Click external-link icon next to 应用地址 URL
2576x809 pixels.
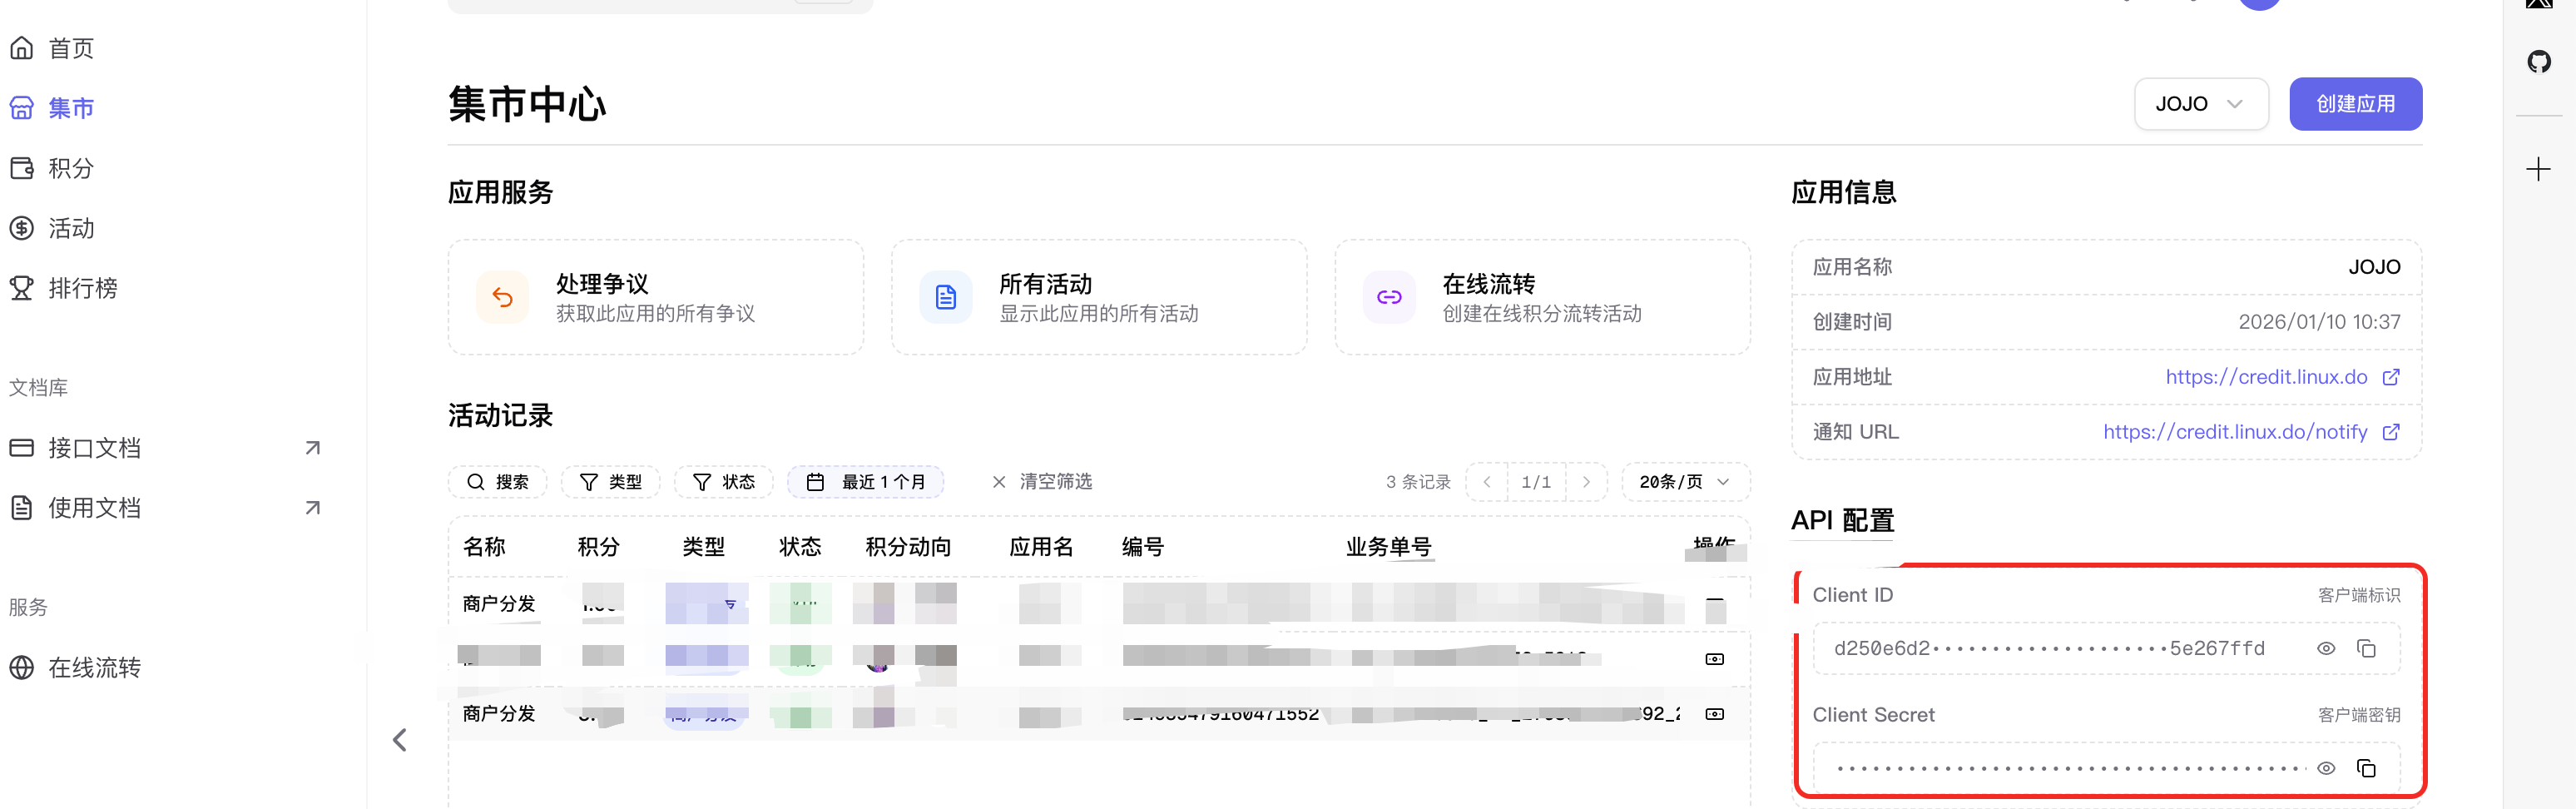2391,377
